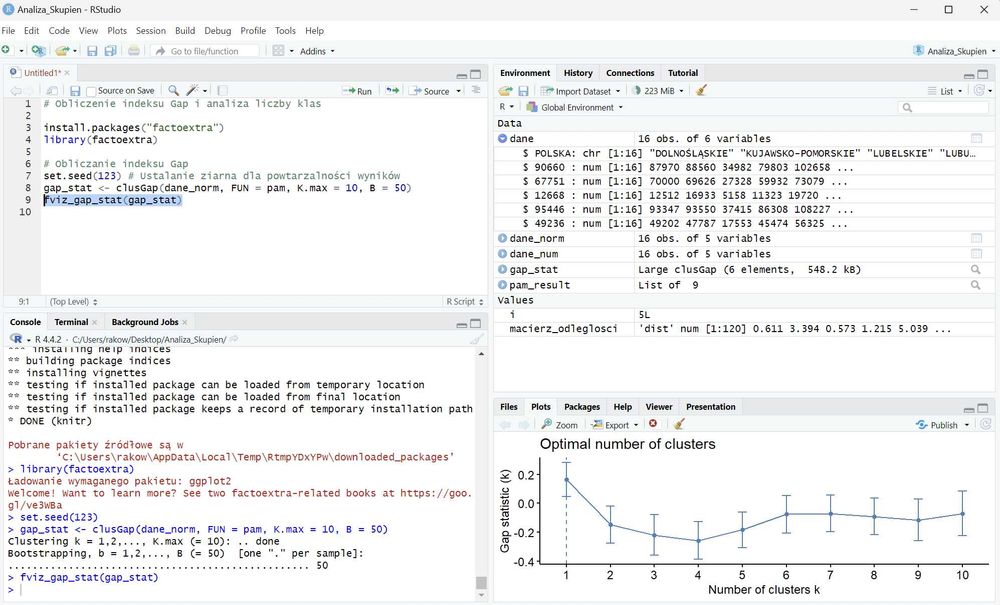Compile report notebook icon in editor
Image resolution: width=1000 pixels, height=605 pixels.
[223, 91]
